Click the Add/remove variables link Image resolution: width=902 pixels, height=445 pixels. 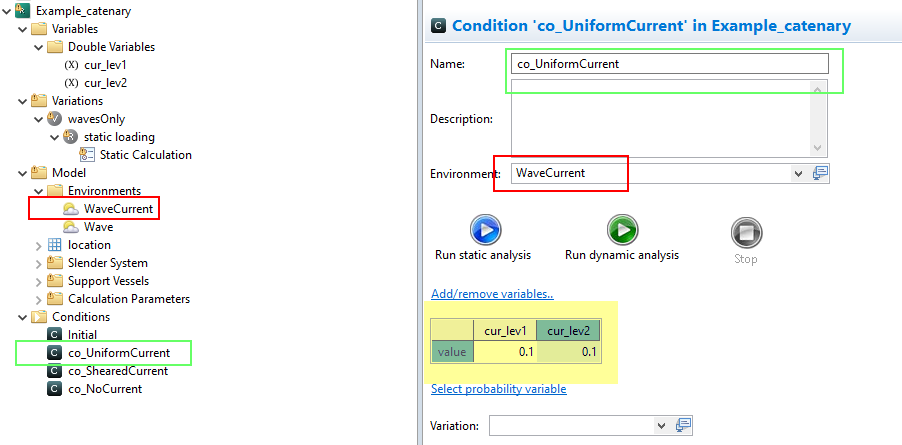point(492,294)
